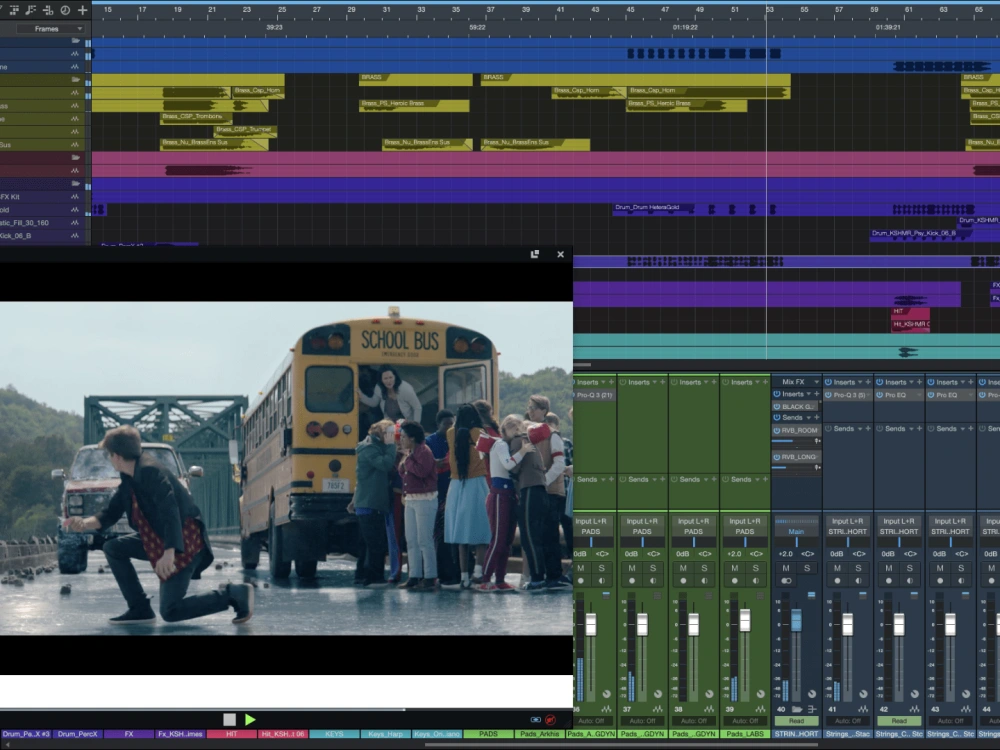The image size is (1000, 750).
Task: Click the instrument icon on Kick_06_B track
Action: click(x=75, y=235)
